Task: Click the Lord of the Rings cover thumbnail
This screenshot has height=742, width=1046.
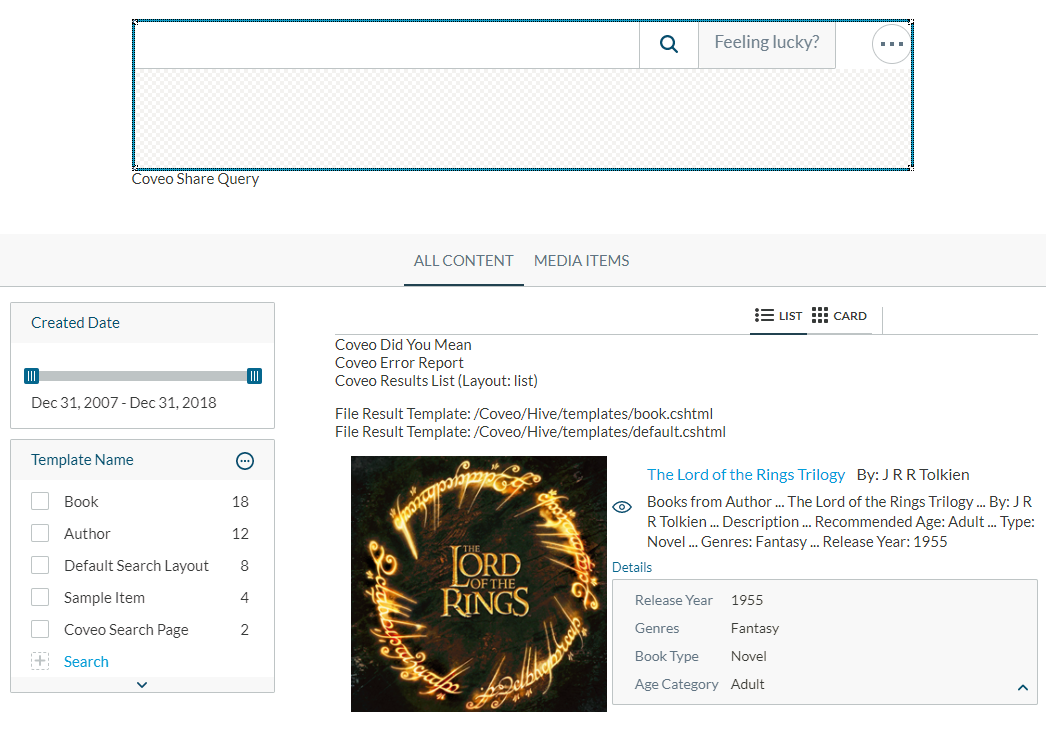Action: pyautogui.click(x=479, y=584)
